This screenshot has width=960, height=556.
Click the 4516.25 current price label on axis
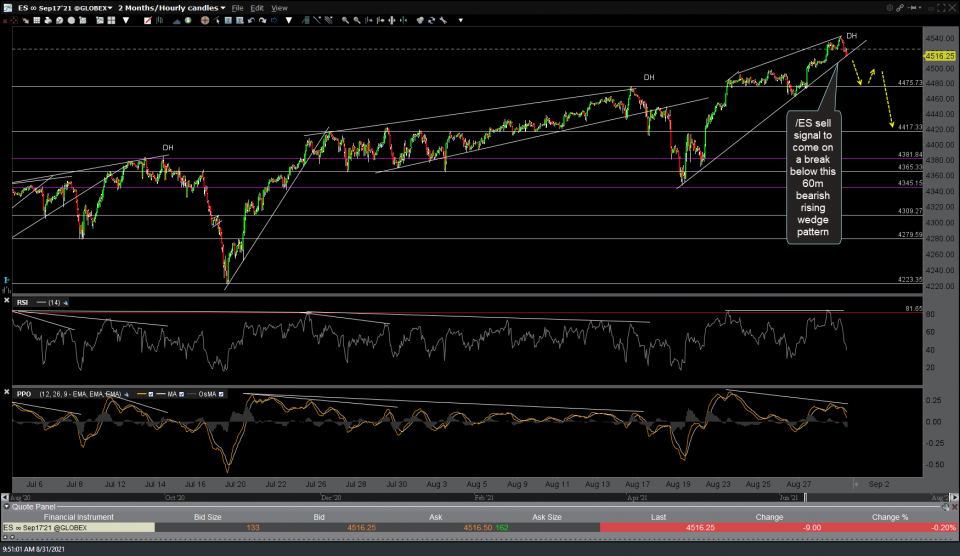940,56
